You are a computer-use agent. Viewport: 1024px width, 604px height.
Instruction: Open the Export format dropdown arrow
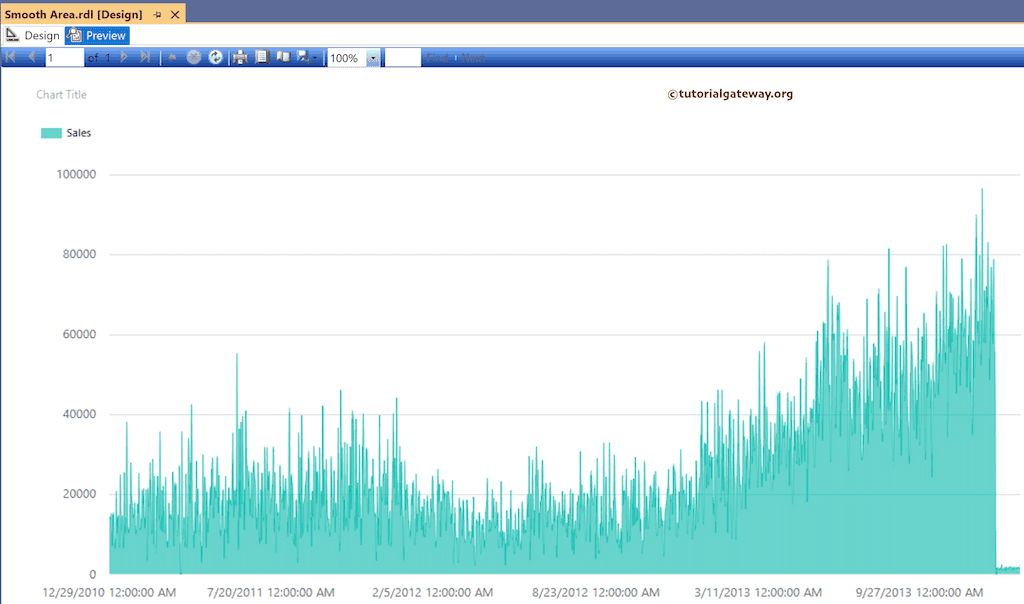point(312,57)
